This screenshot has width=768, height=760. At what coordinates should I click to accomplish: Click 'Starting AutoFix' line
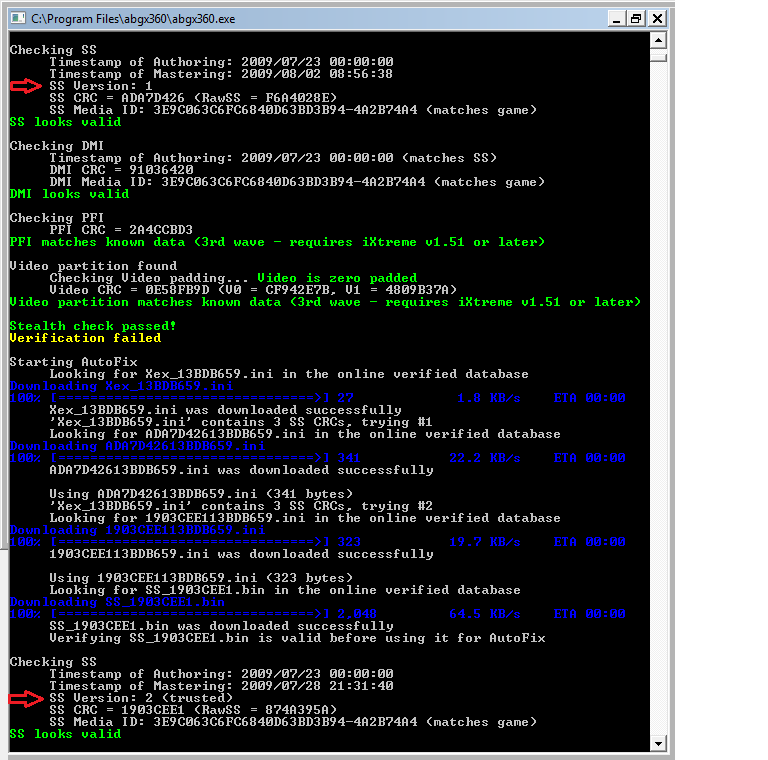[x=73, y=362]
